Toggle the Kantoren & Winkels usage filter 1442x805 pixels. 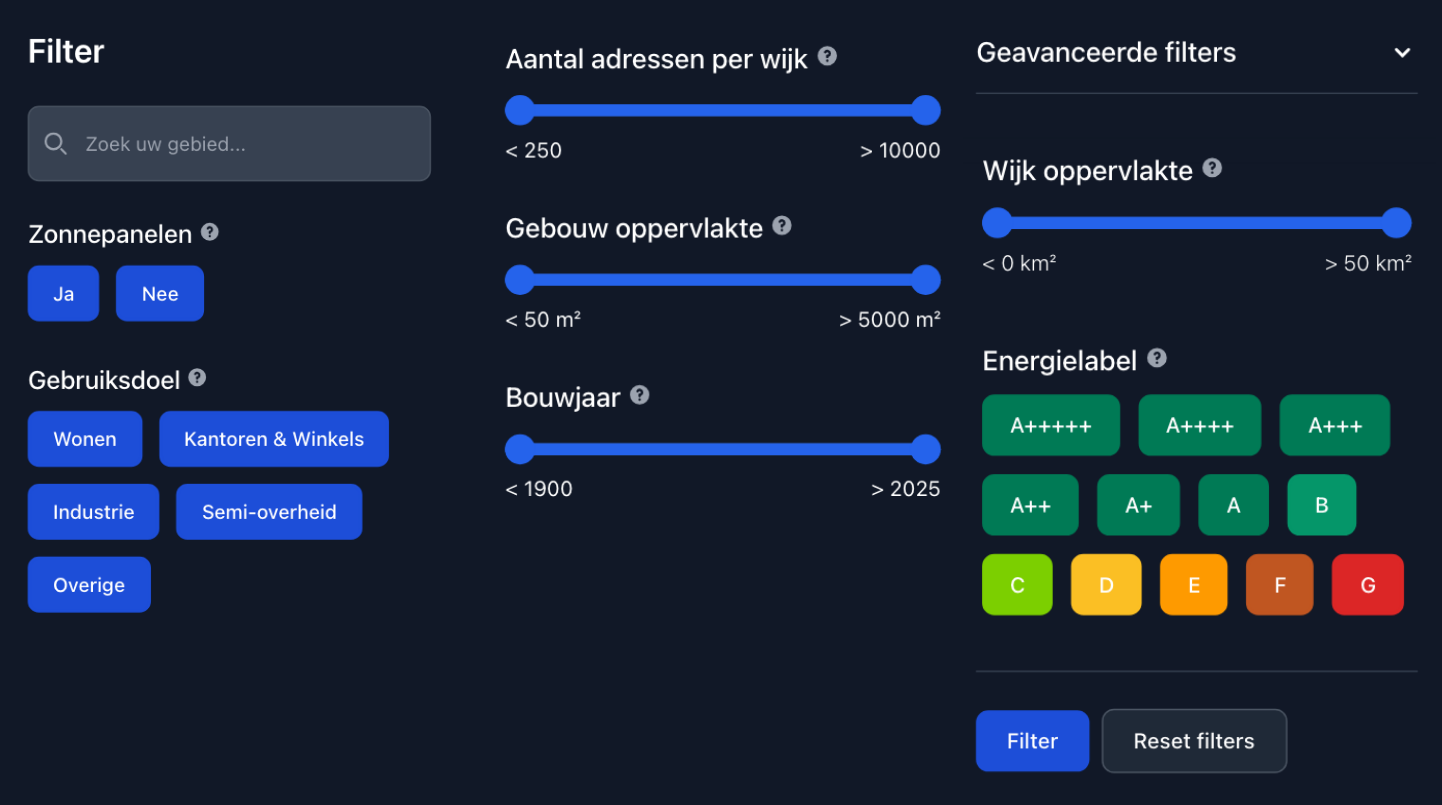[x=274, y=439]
